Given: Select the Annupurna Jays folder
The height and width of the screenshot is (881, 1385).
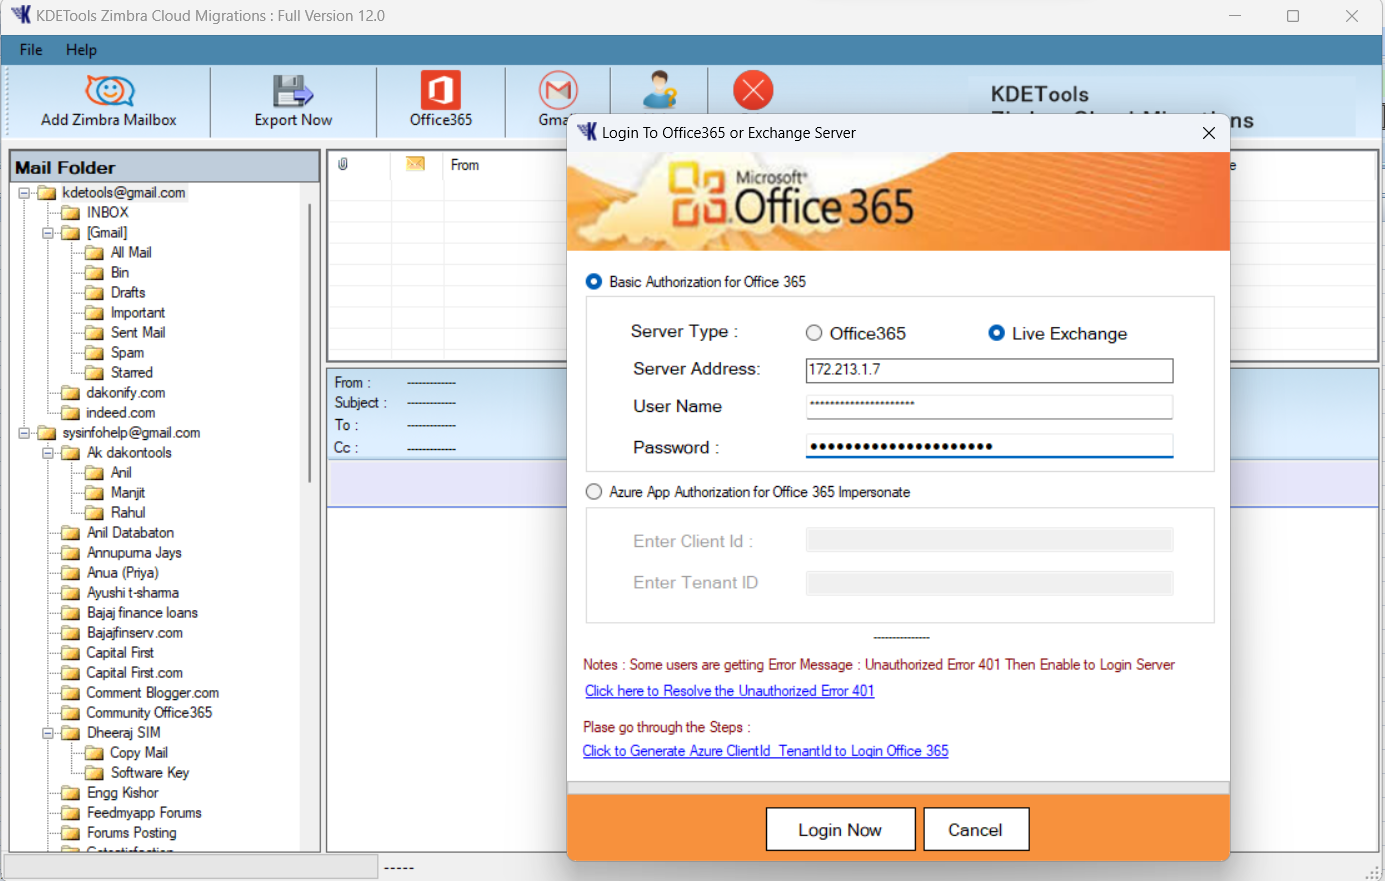Looking at the screenshot, I should tap(134, 553).
